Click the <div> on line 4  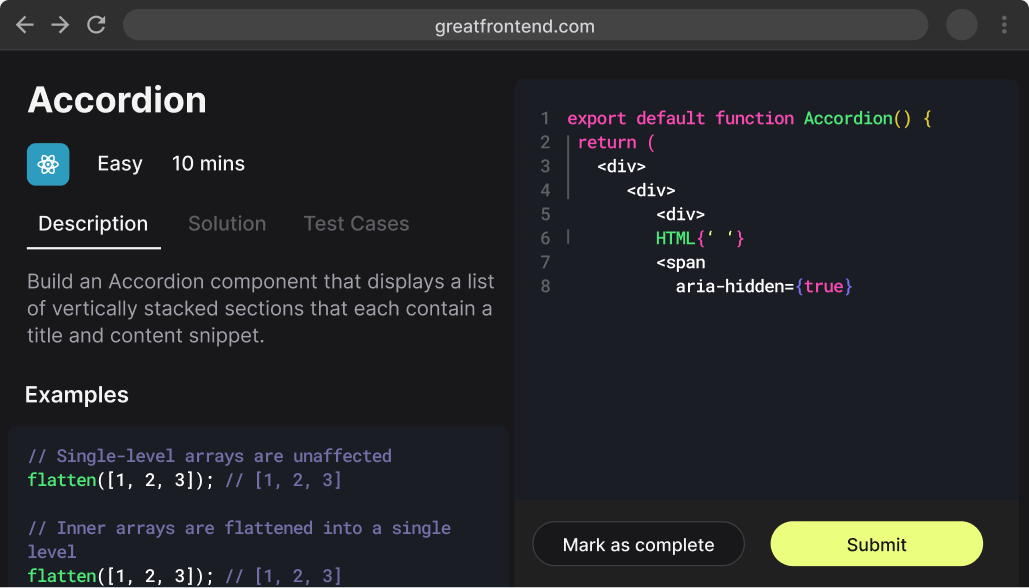(x=651, y=190)
